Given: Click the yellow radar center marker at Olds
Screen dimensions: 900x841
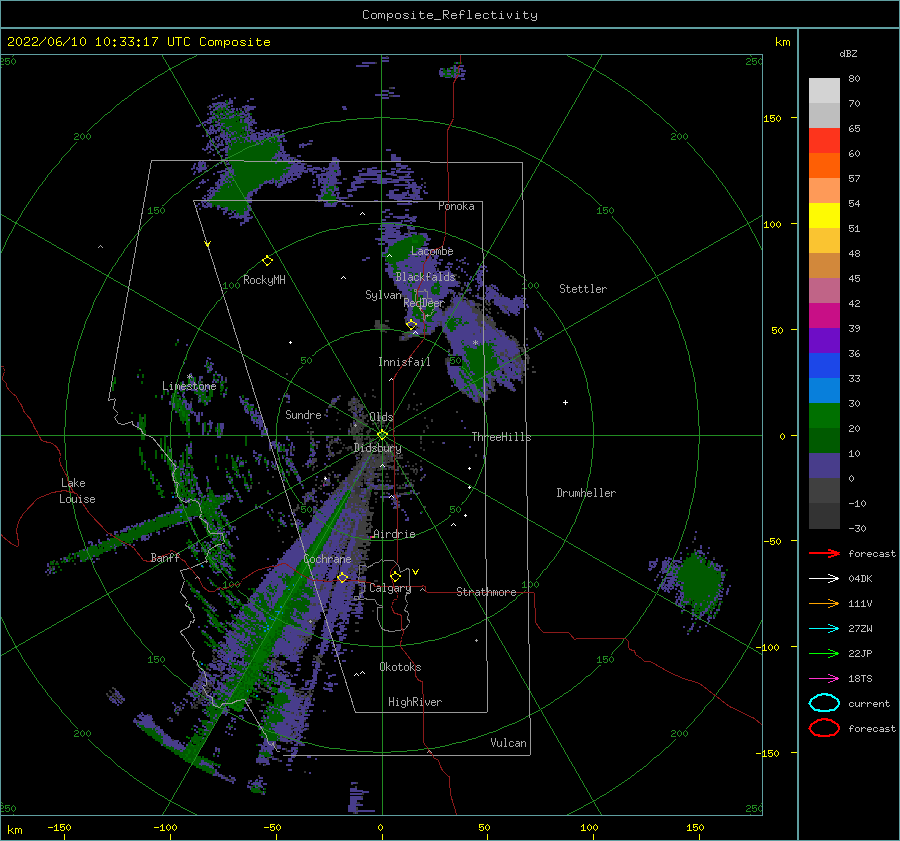Looking at the screenshot, I should pos(382,435).
